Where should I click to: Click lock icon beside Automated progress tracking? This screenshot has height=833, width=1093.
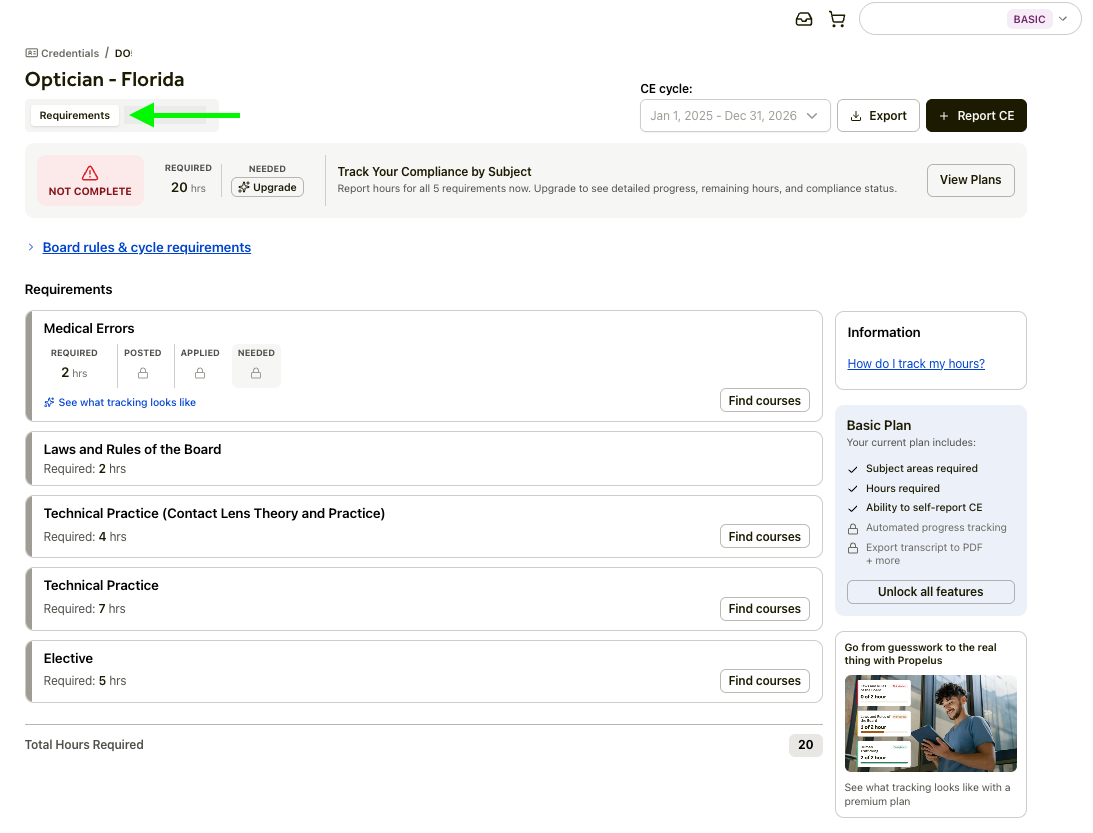pyautogui.click(x=853, y=528)
